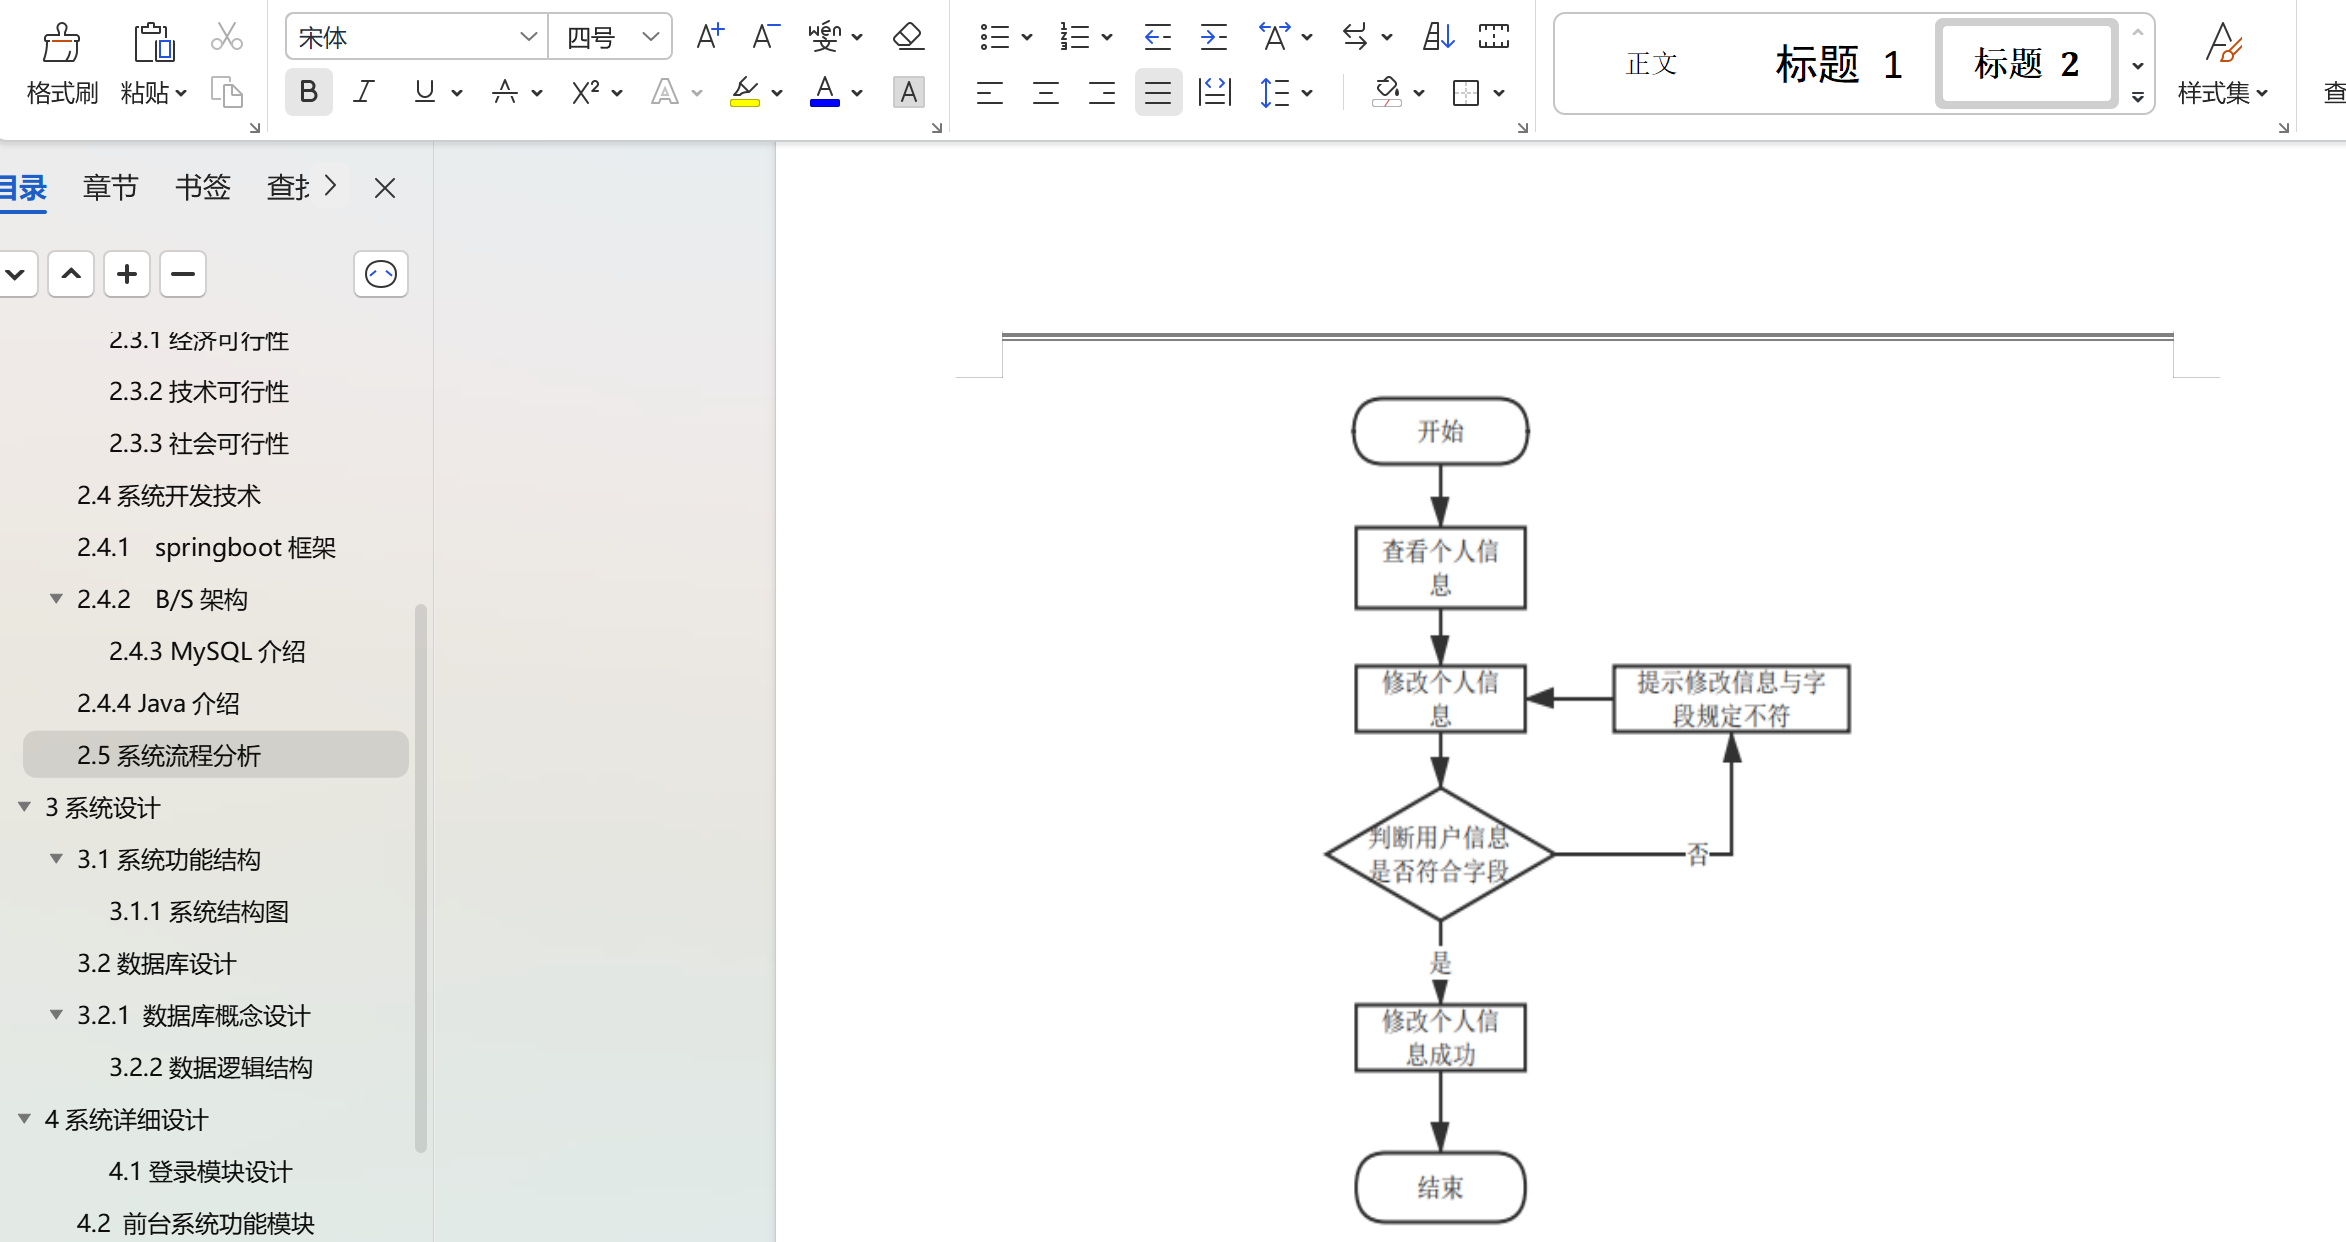The image size is (2346, 1242).
Task: Toggle bold formatting
Action: [x=308, y=92]
